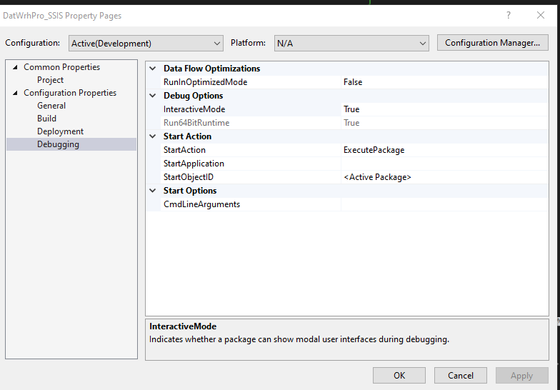Screen dimensions: 560x390
Task: Select General under Configuration Properties
Action: (51, 106)
